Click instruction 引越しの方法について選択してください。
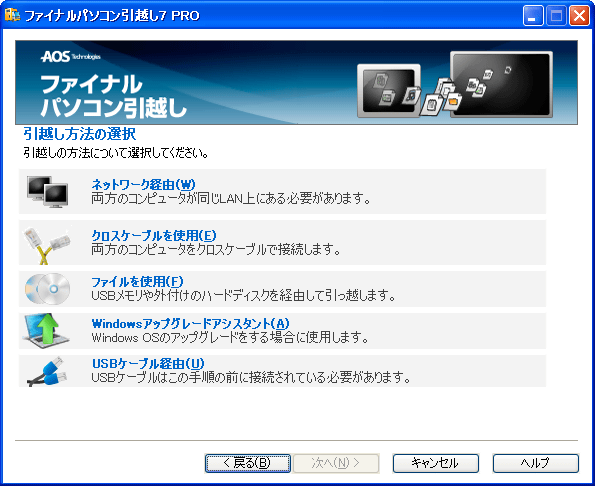This screenshot has height=486, width=595. click(x=116, y=153)
